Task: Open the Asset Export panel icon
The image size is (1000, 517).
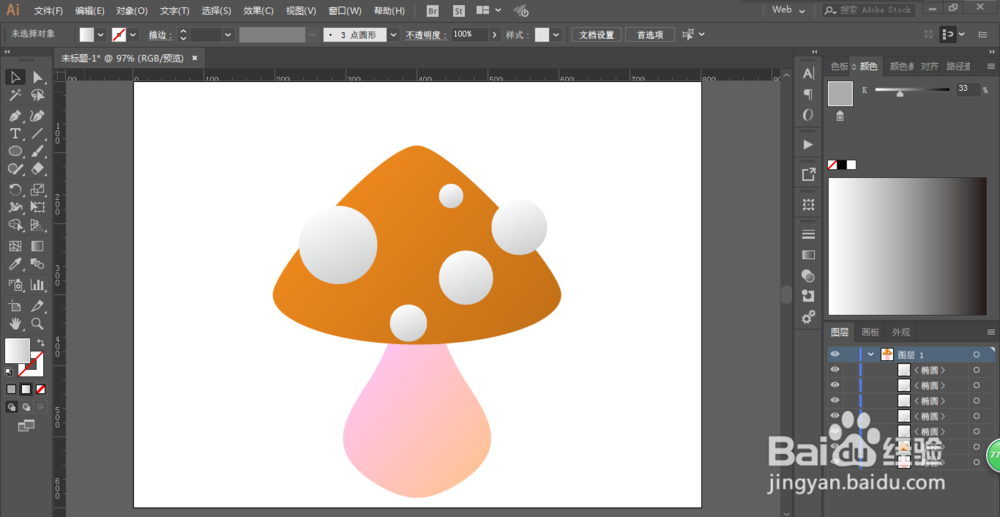Action: 808,174
